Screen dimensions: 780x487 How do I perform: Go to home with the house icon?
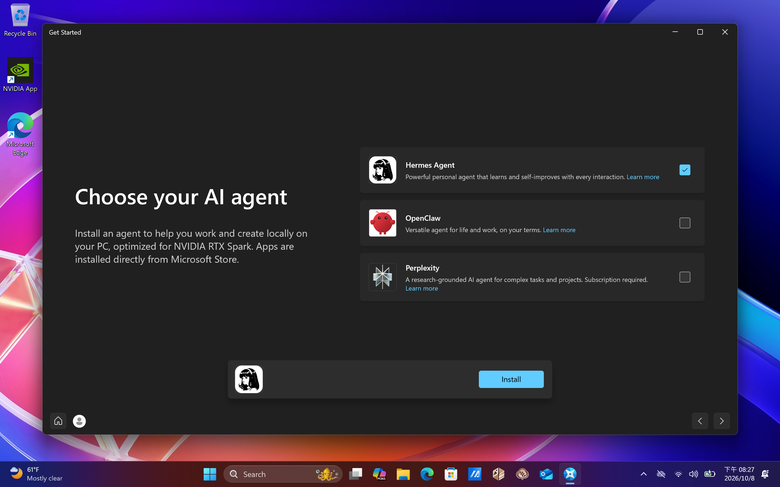(x=58, y=421)
